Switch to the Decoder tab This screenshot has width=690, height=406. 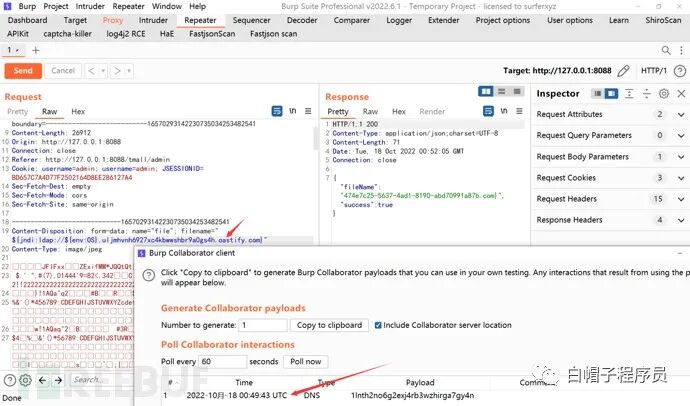point(301,20)
